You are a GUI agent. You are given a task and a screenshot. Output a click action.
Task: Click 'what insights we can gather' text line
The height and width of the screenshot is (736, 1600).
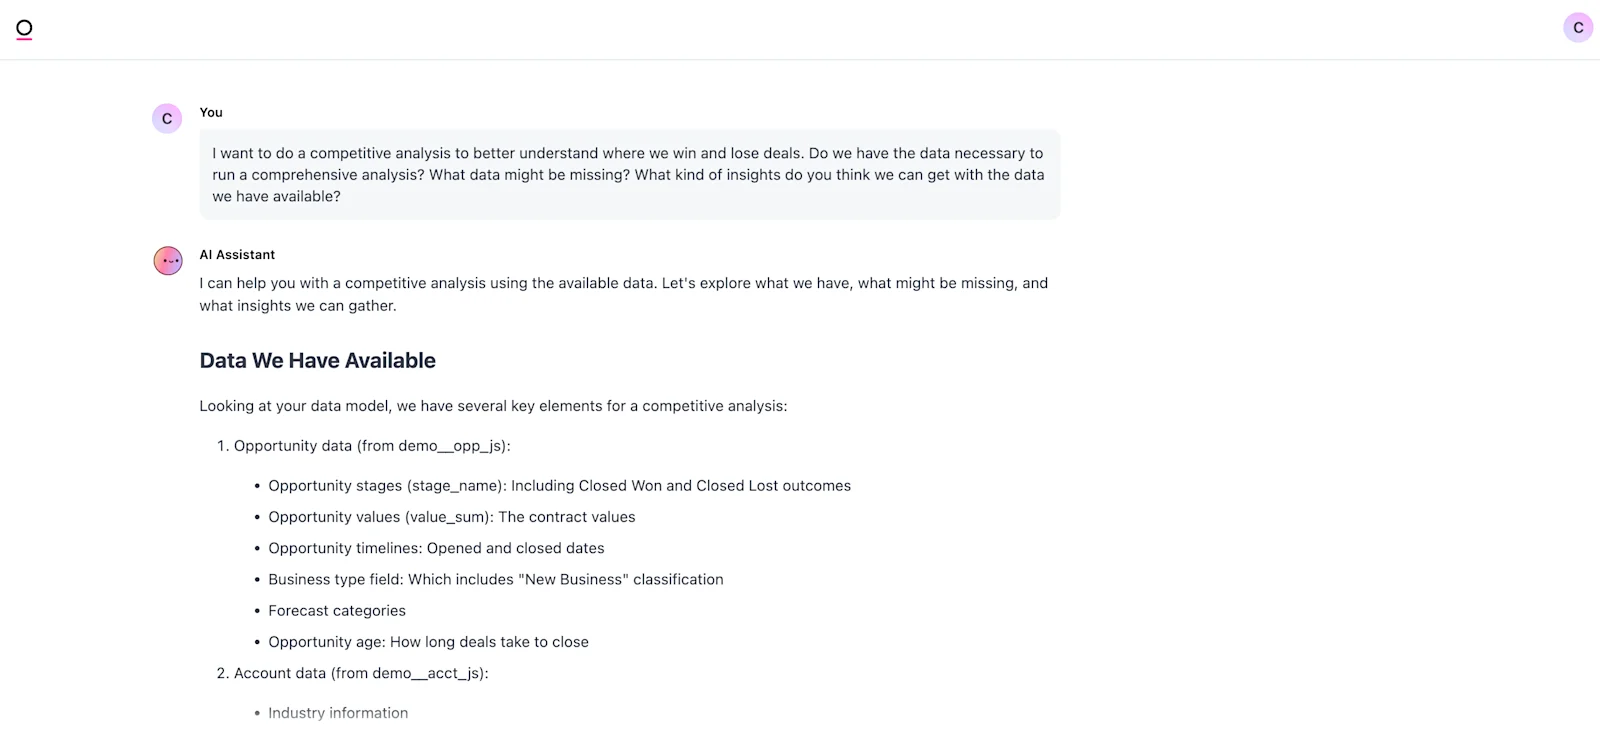(298, 306)
